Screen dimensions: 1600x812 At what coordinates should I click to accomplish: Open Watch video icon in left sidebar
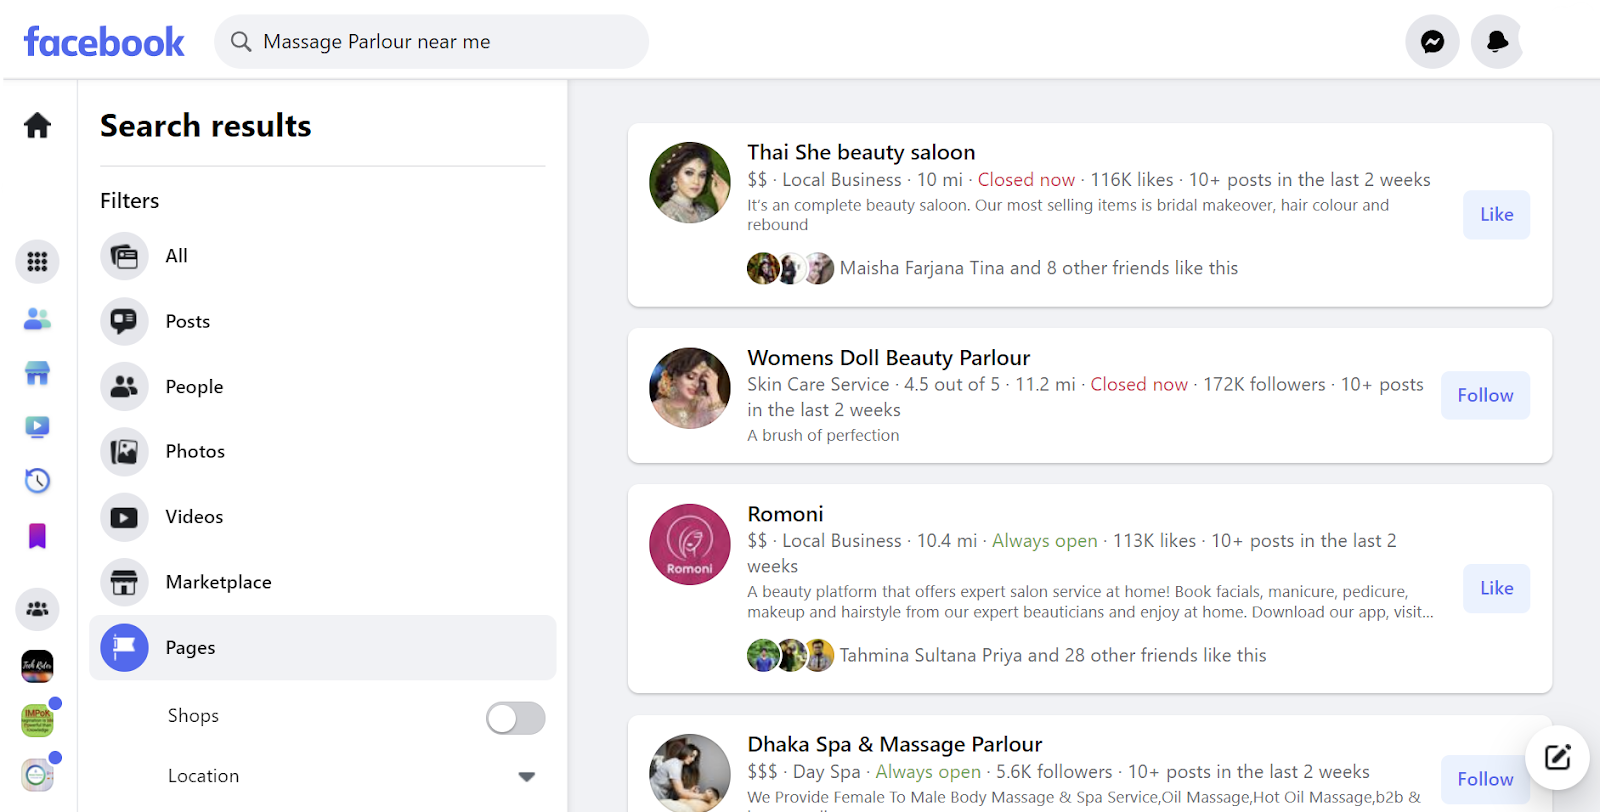pos(37,427)
